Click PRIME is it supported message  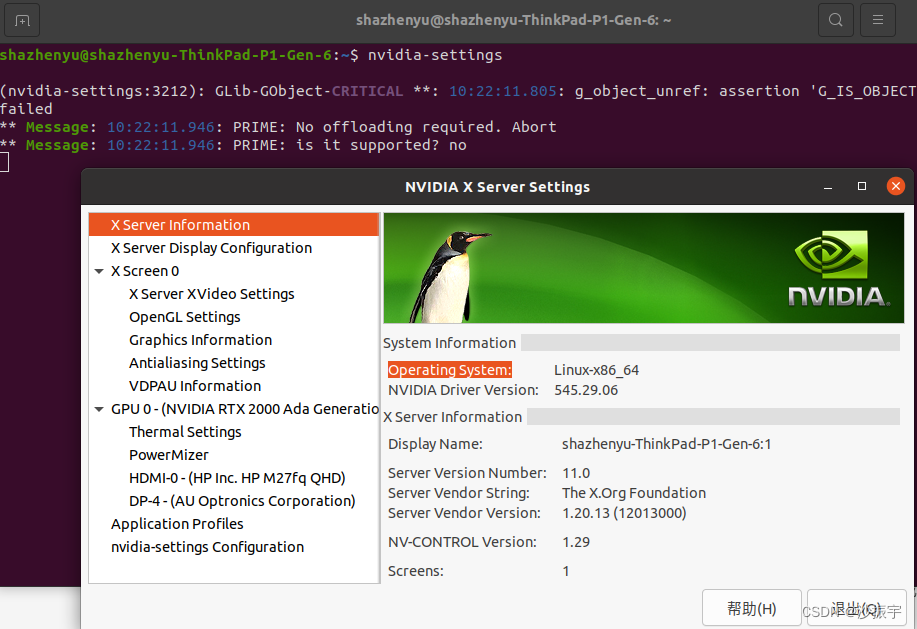click(x=350, y=145)
